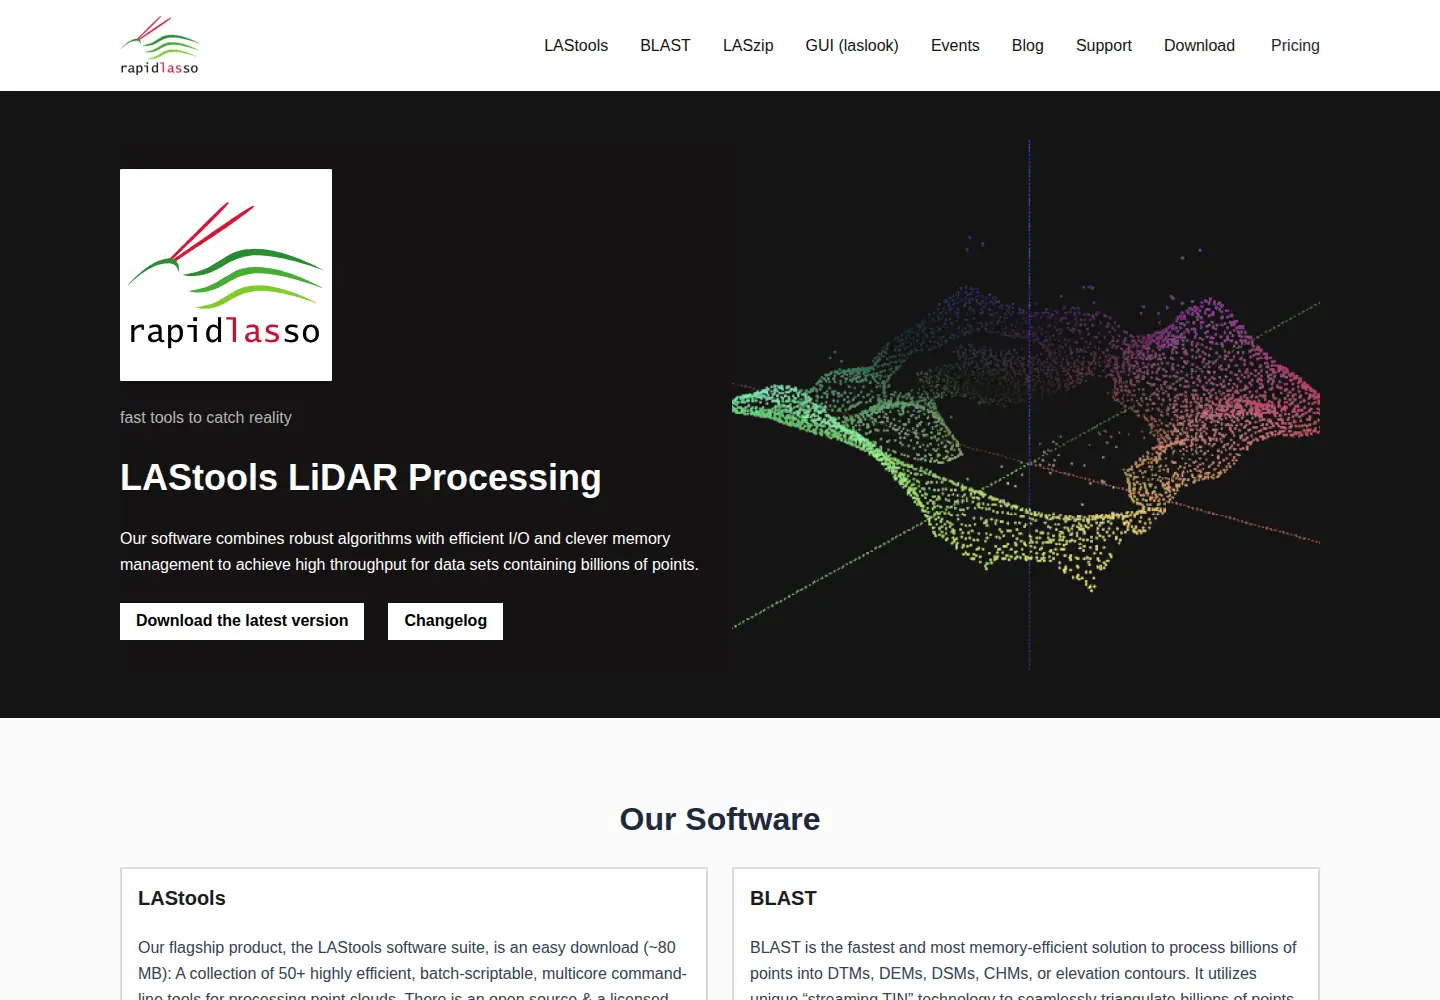The height and width of the screenshot is (1000, 1440).
Task: Visit the Blog page
Action: (1027, 46)
